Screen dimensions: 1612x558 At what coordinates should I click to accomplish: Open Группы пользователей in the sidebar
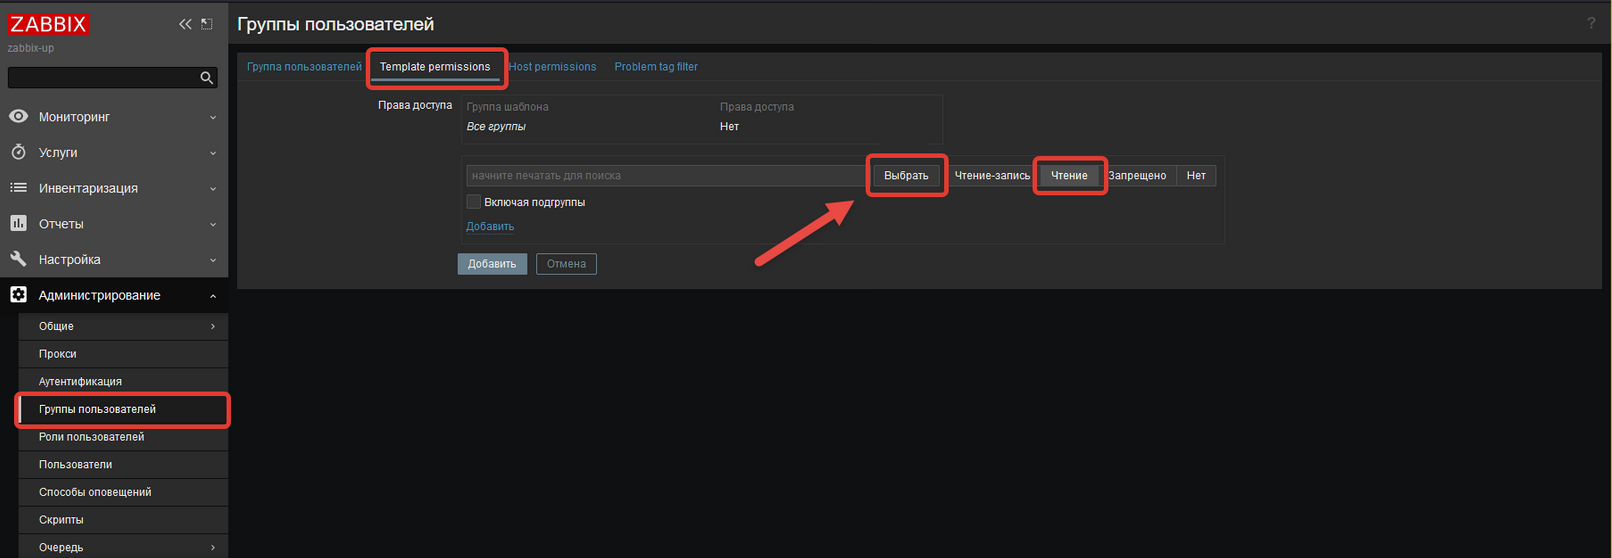tap(123, 409)
